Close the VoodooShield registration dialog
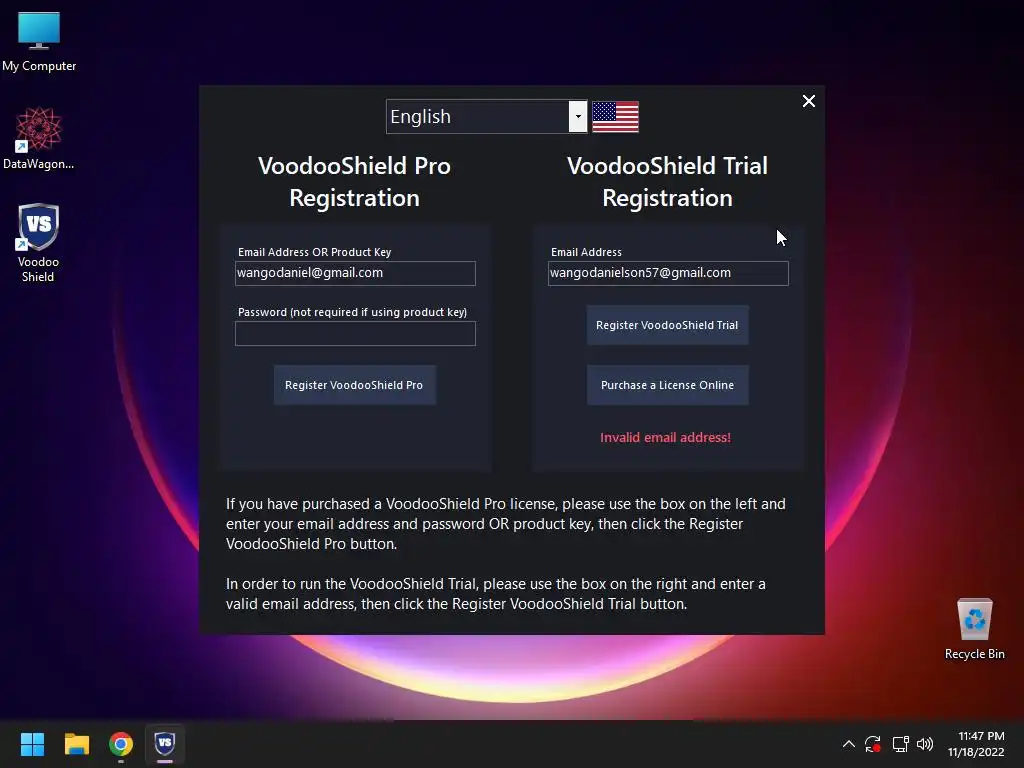The image size is (1024, 768). click(808, 101)
